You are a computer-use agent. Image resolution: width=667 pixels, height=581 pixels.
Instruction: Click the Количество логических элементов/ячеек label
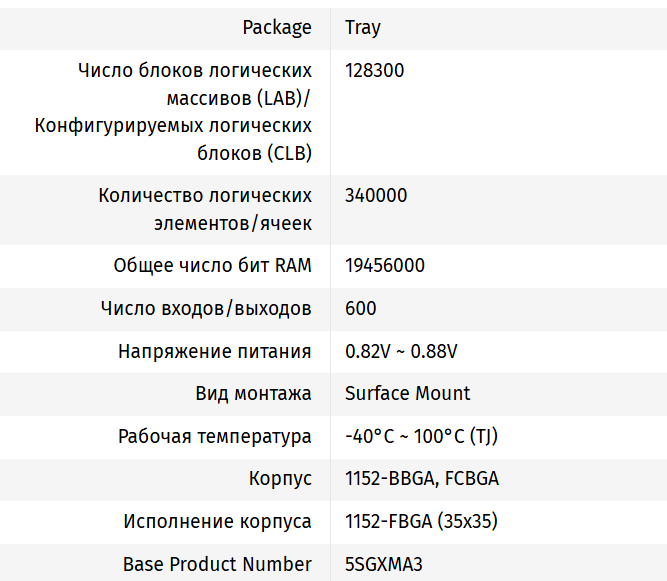click(x=205, y=209)
